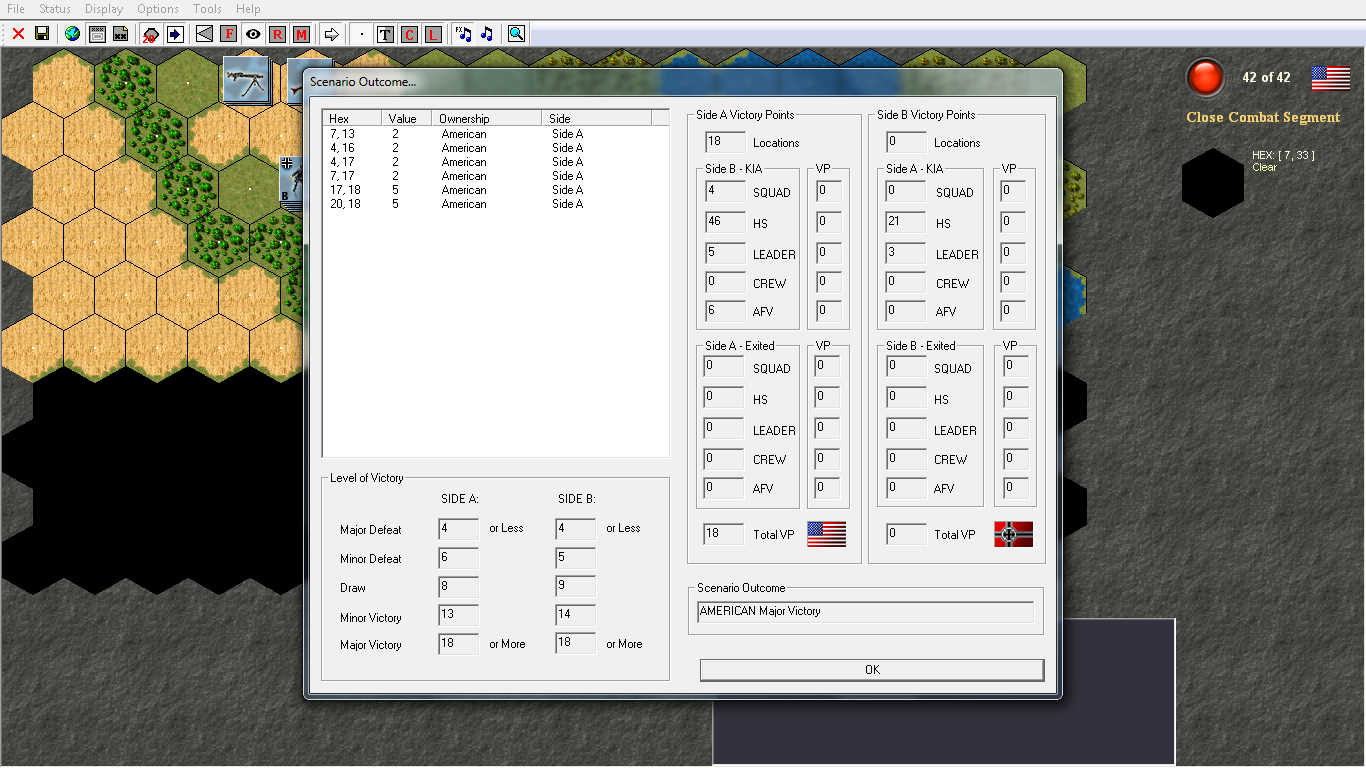Open the File menu
This screenshot has height=768, width=1366.
click(16, 9)
